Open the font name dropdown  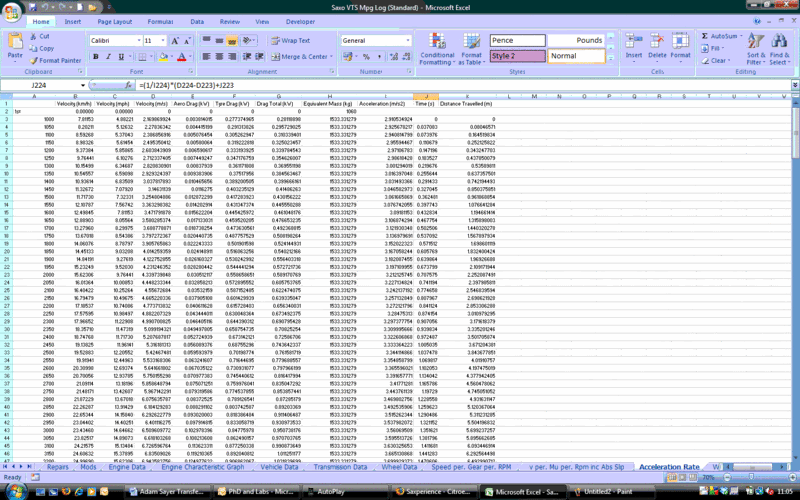(139, 41)
